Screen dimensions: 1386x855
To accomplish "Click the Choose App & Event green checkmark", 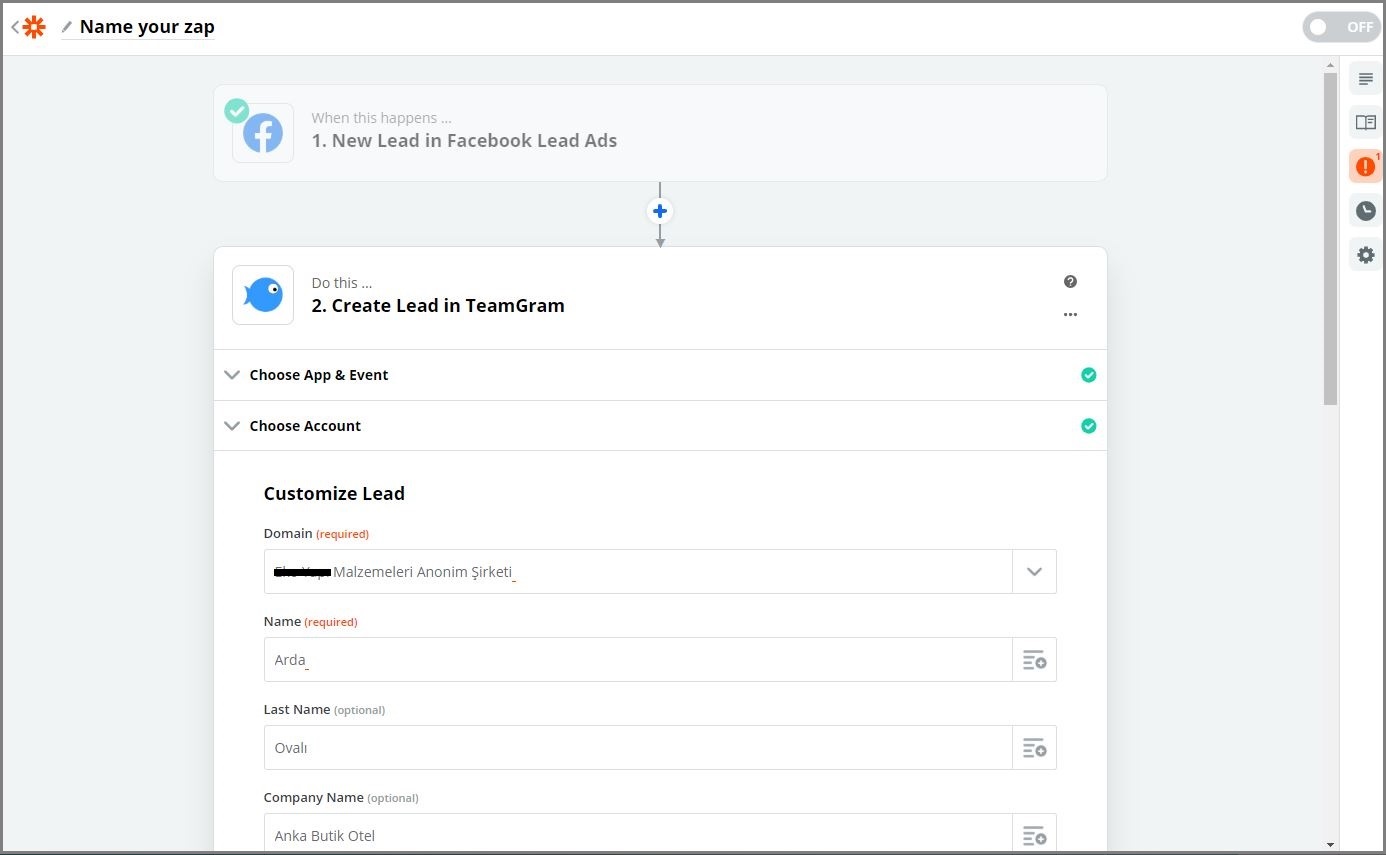I will point(1088,375).
